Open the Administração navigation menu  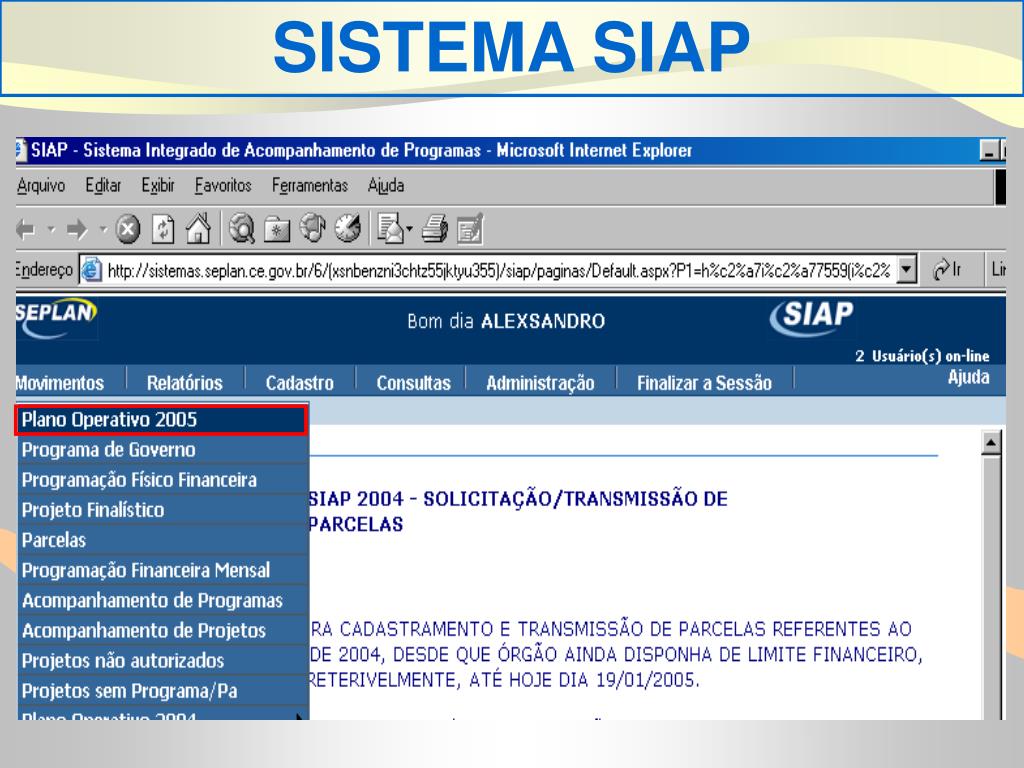pos(540,383)
